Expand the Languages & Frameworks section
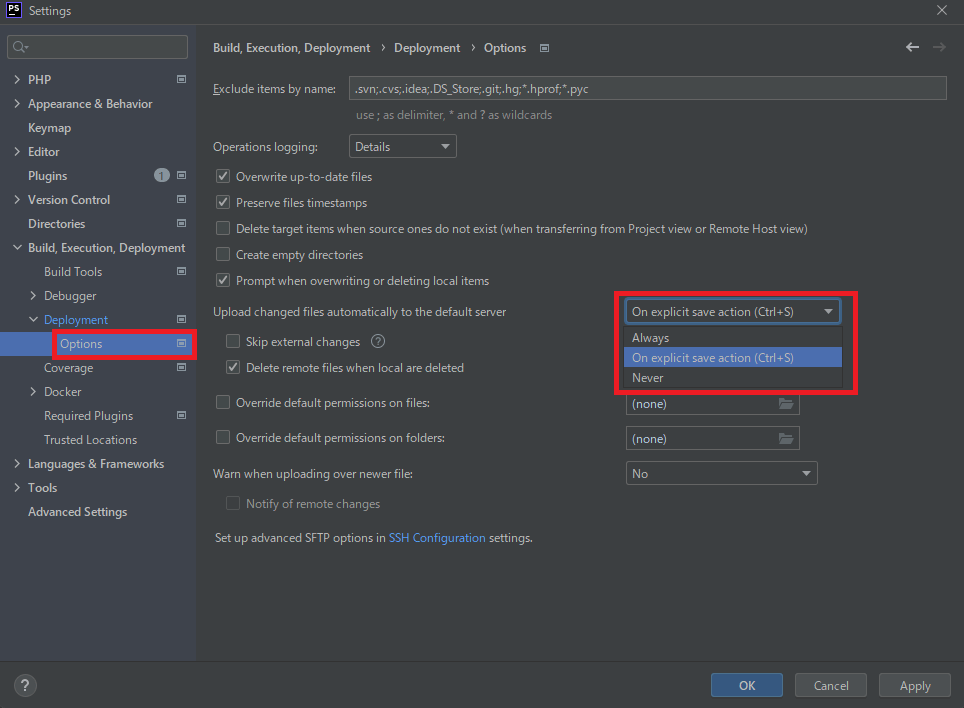Image resolution: width=964 pixels, height=708 pixels. (18, 464)
